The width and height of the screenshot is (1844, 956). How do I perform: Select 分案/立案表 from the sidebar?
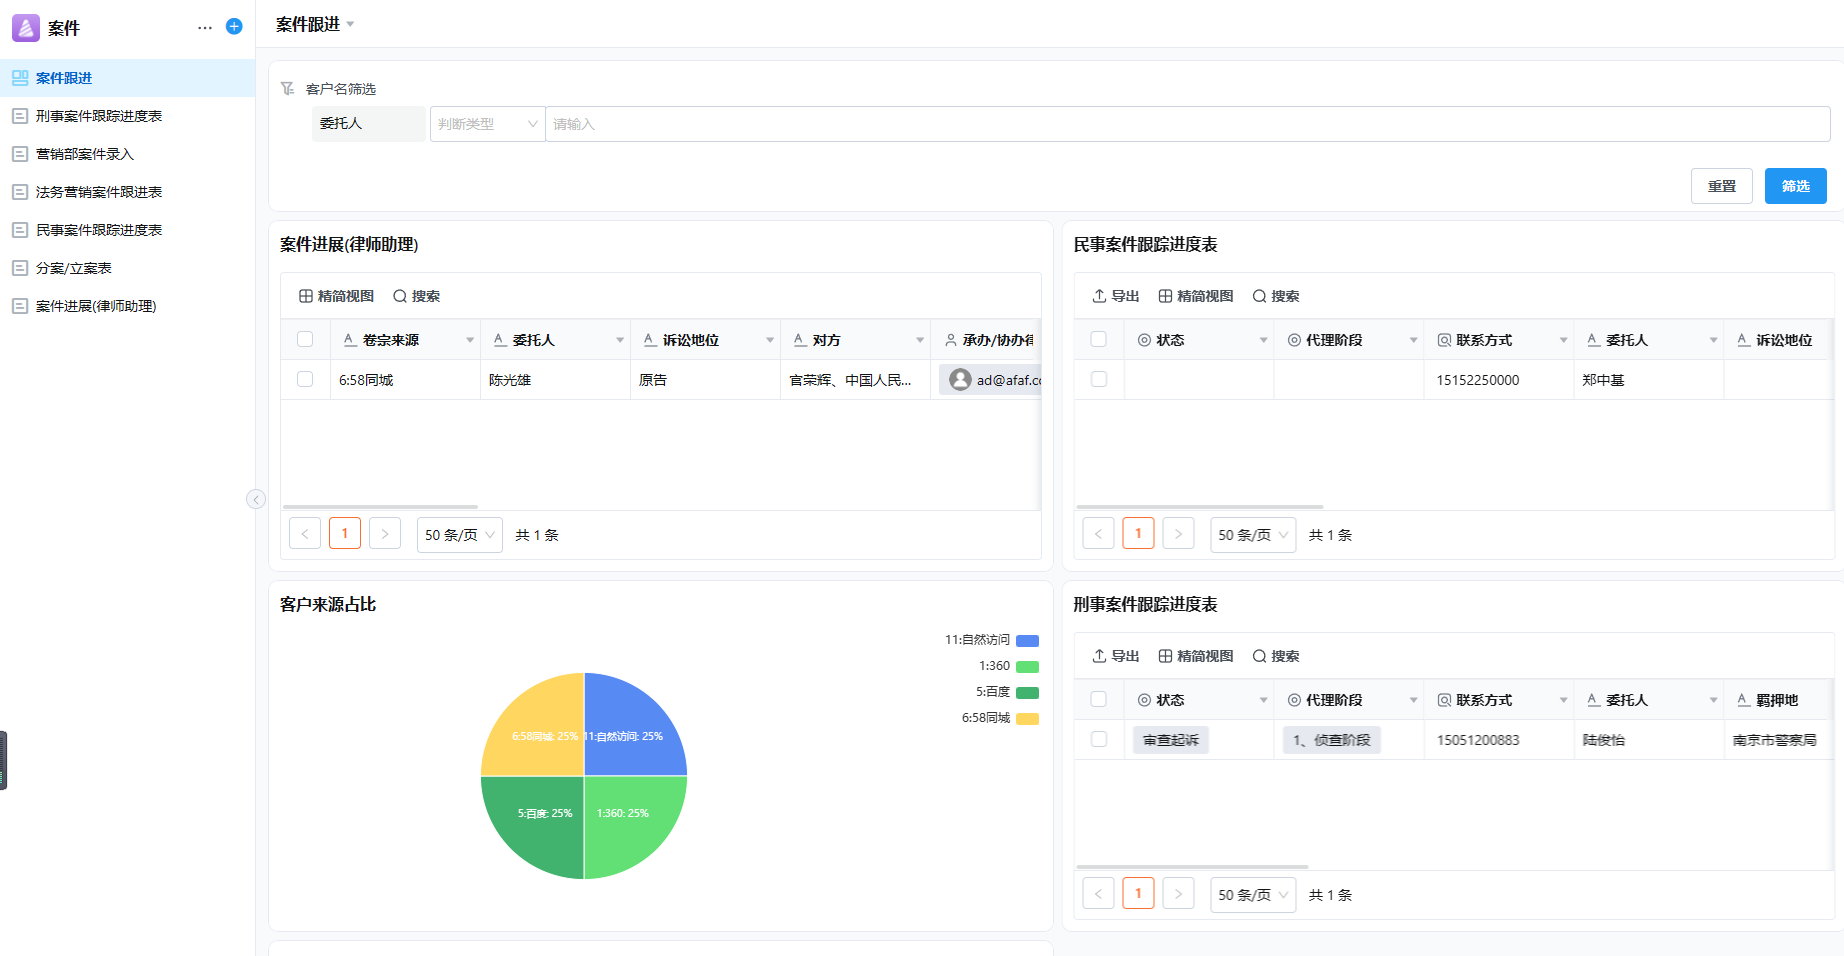pos(73,268)
